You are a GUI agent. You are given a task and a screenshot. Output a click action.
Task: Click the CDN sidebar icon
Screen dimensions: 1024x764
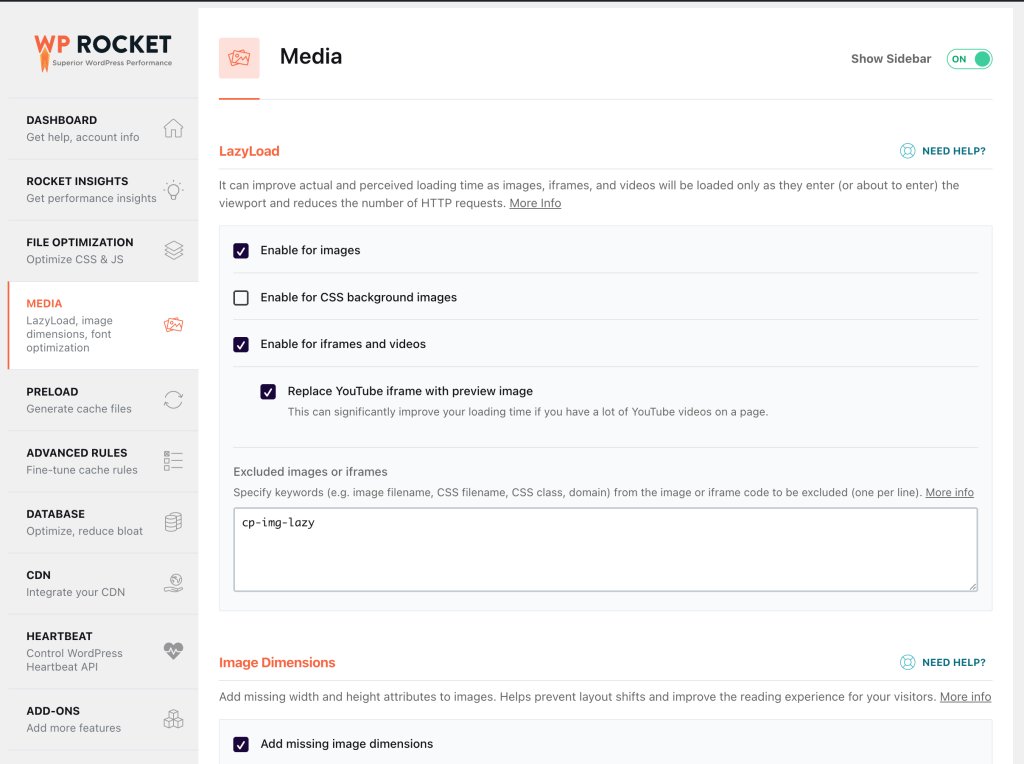173,583
